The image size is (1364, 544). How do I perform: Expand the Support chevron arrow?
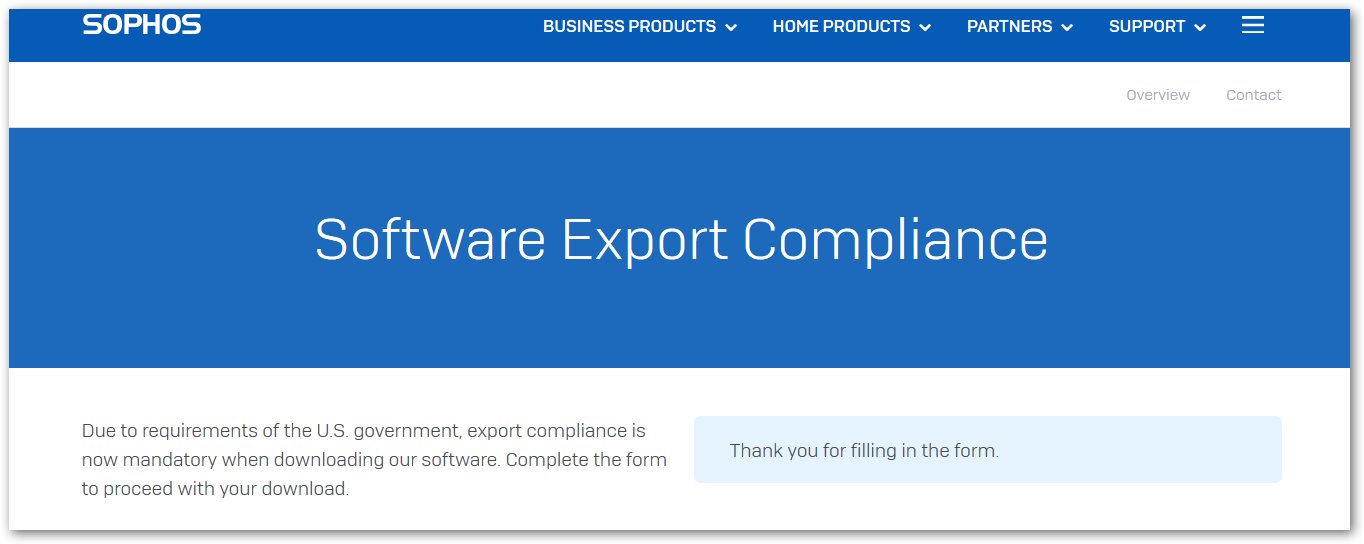[x=1200, y=28]
